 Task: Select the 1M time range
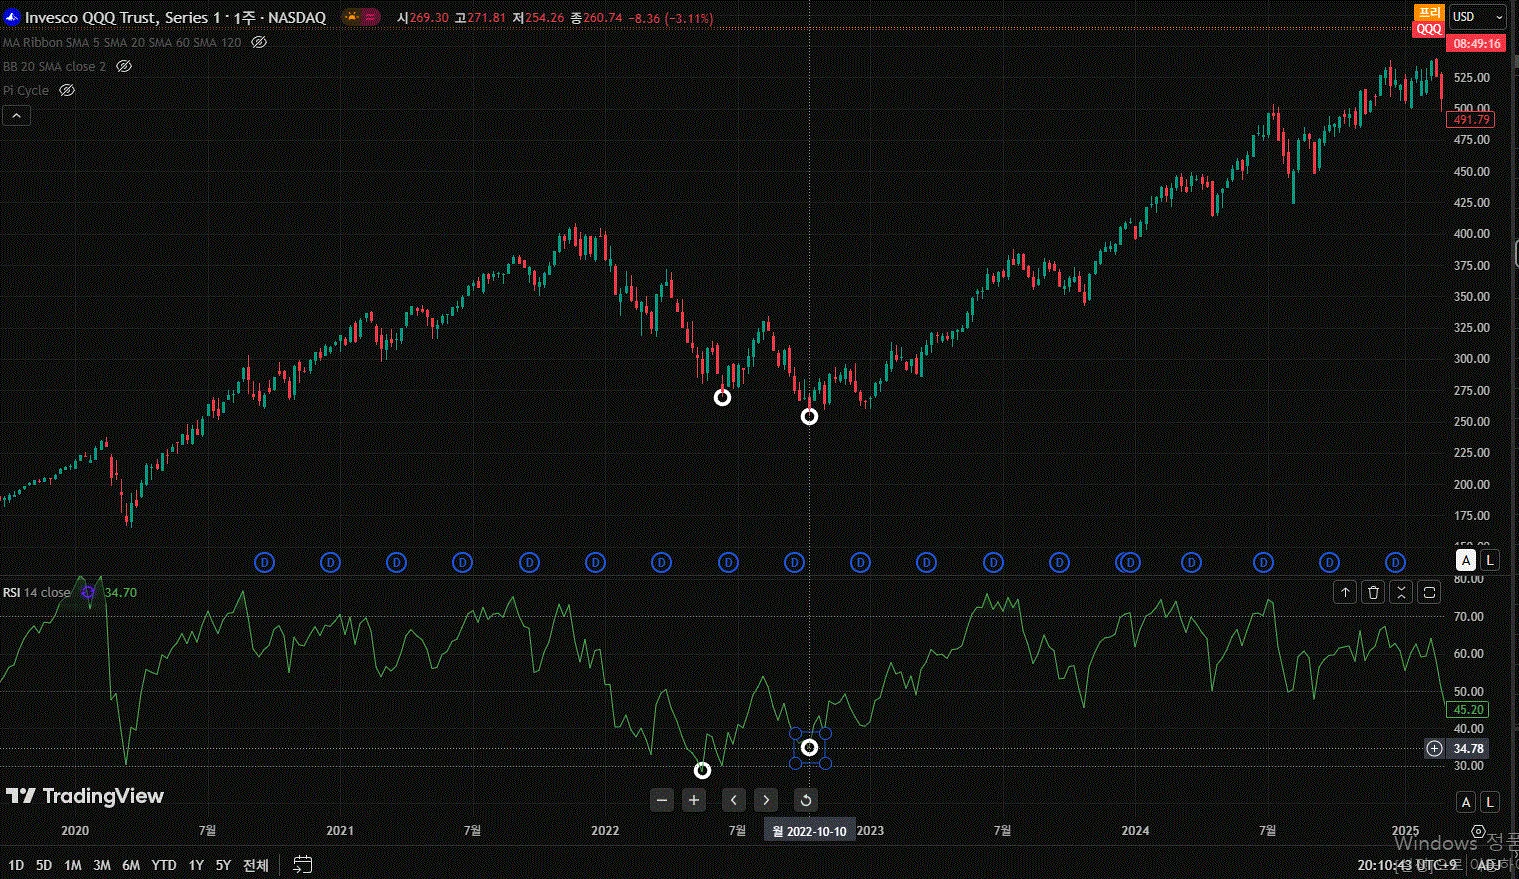(73, 865)
